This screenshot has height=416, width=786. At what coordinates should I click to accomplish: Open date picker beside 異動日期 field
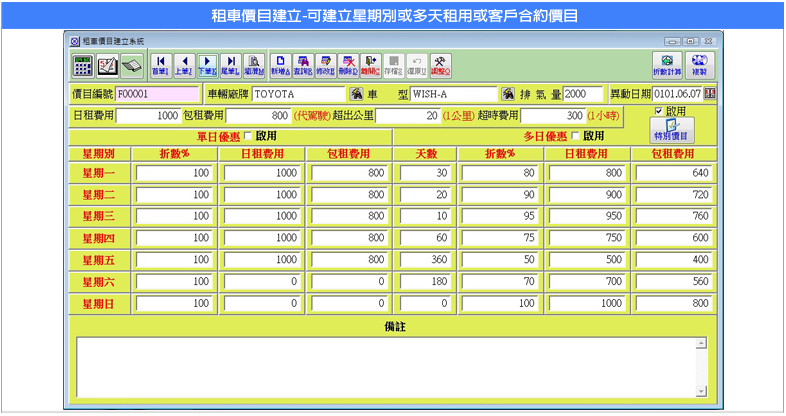[x=710, y=94]
